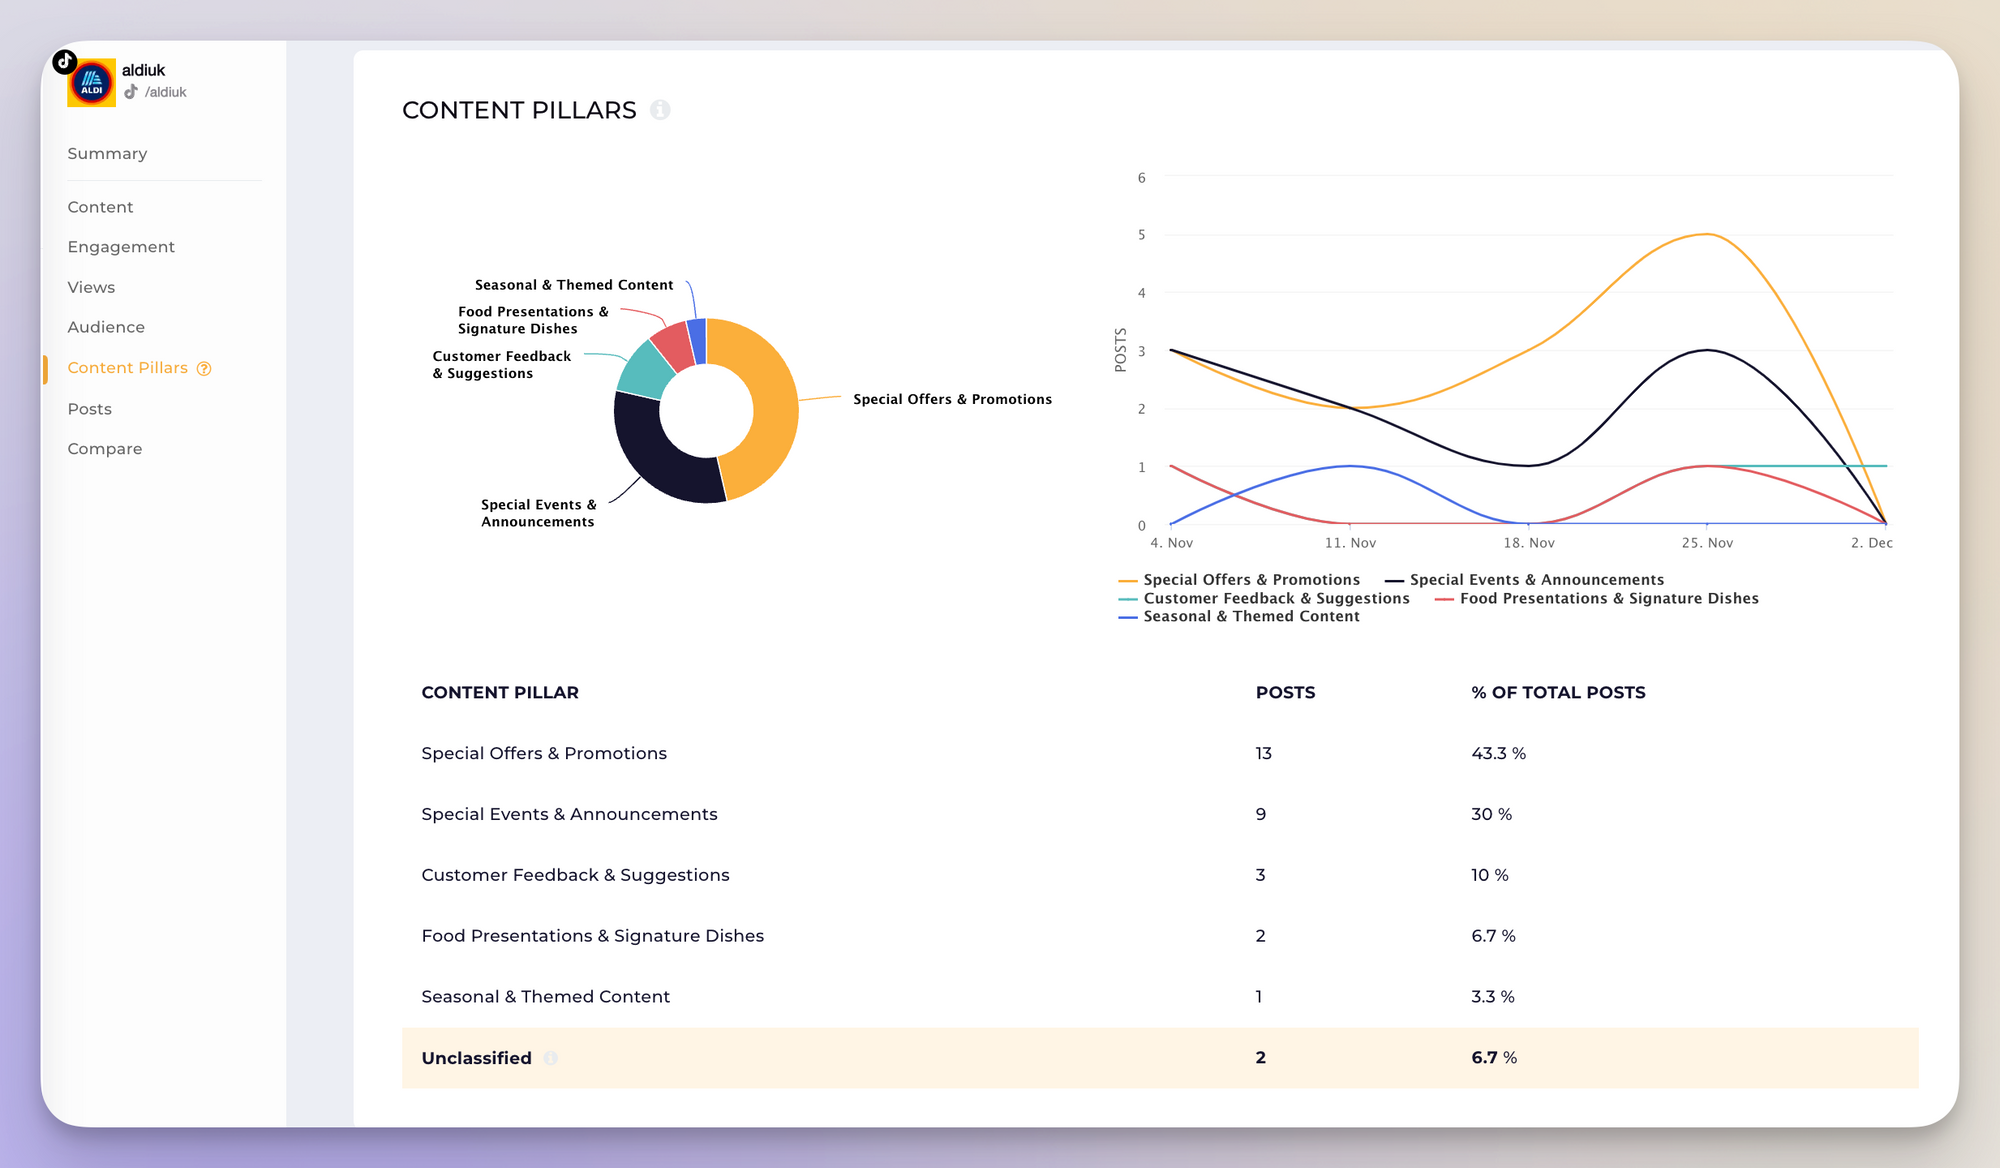
Task: Select the Food Presentations & Signature Dishes table row
Action: [1160, 936]
